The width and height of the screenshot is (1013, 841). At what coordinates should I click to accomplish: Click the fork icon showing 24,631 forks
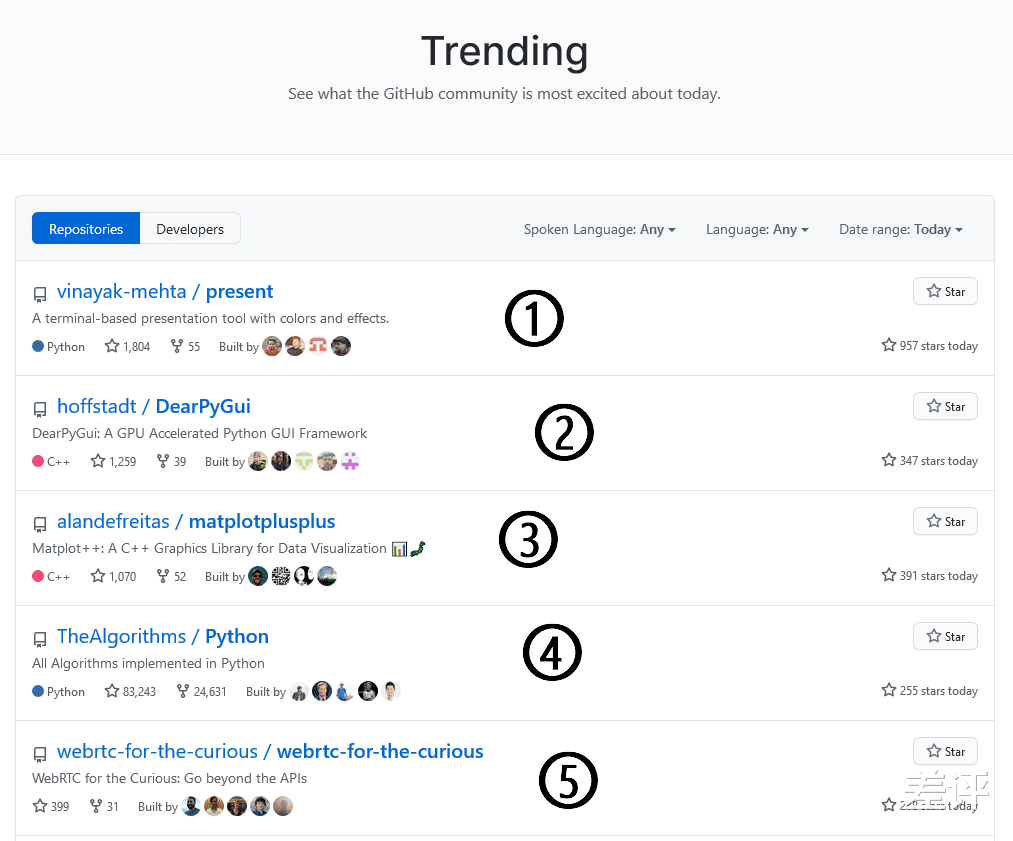pos(183,691)
